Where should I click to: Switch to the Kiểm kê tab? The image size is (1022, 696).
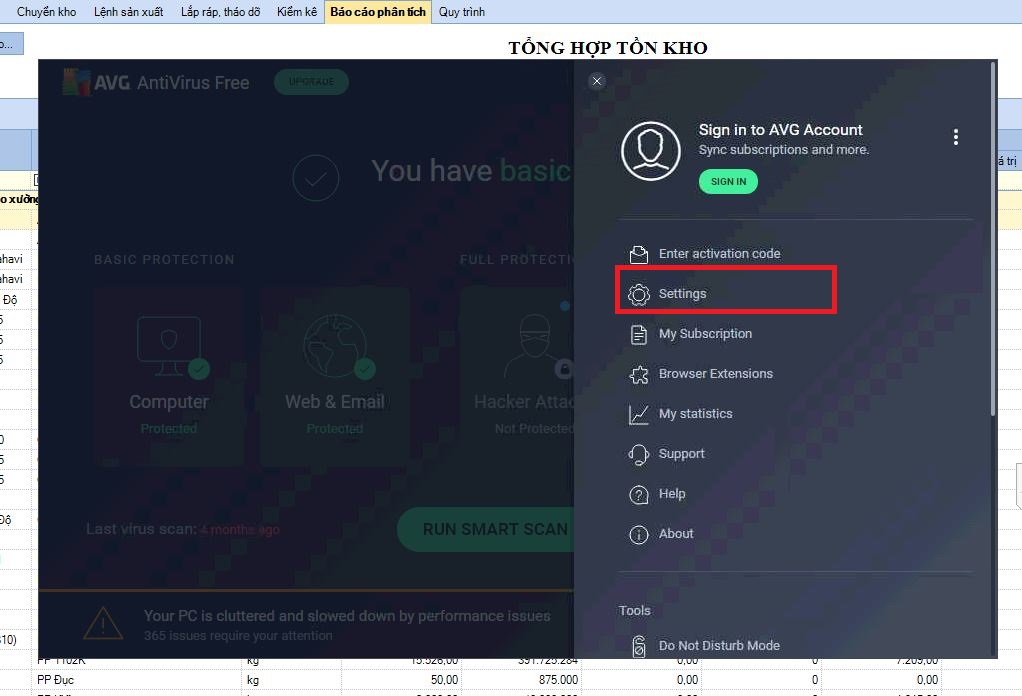coord(297,12)
